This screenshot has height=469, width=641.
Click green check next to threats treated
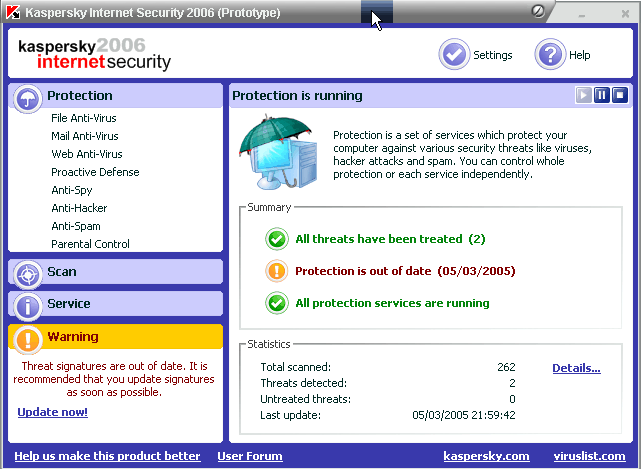[x=277, y=239]
